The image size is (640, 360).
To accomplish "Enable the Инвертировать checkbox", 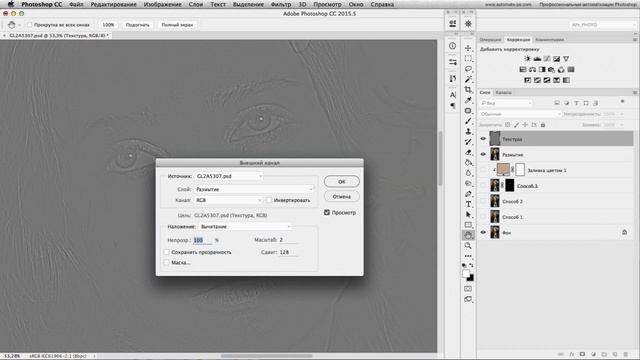I will pos(269,200).
